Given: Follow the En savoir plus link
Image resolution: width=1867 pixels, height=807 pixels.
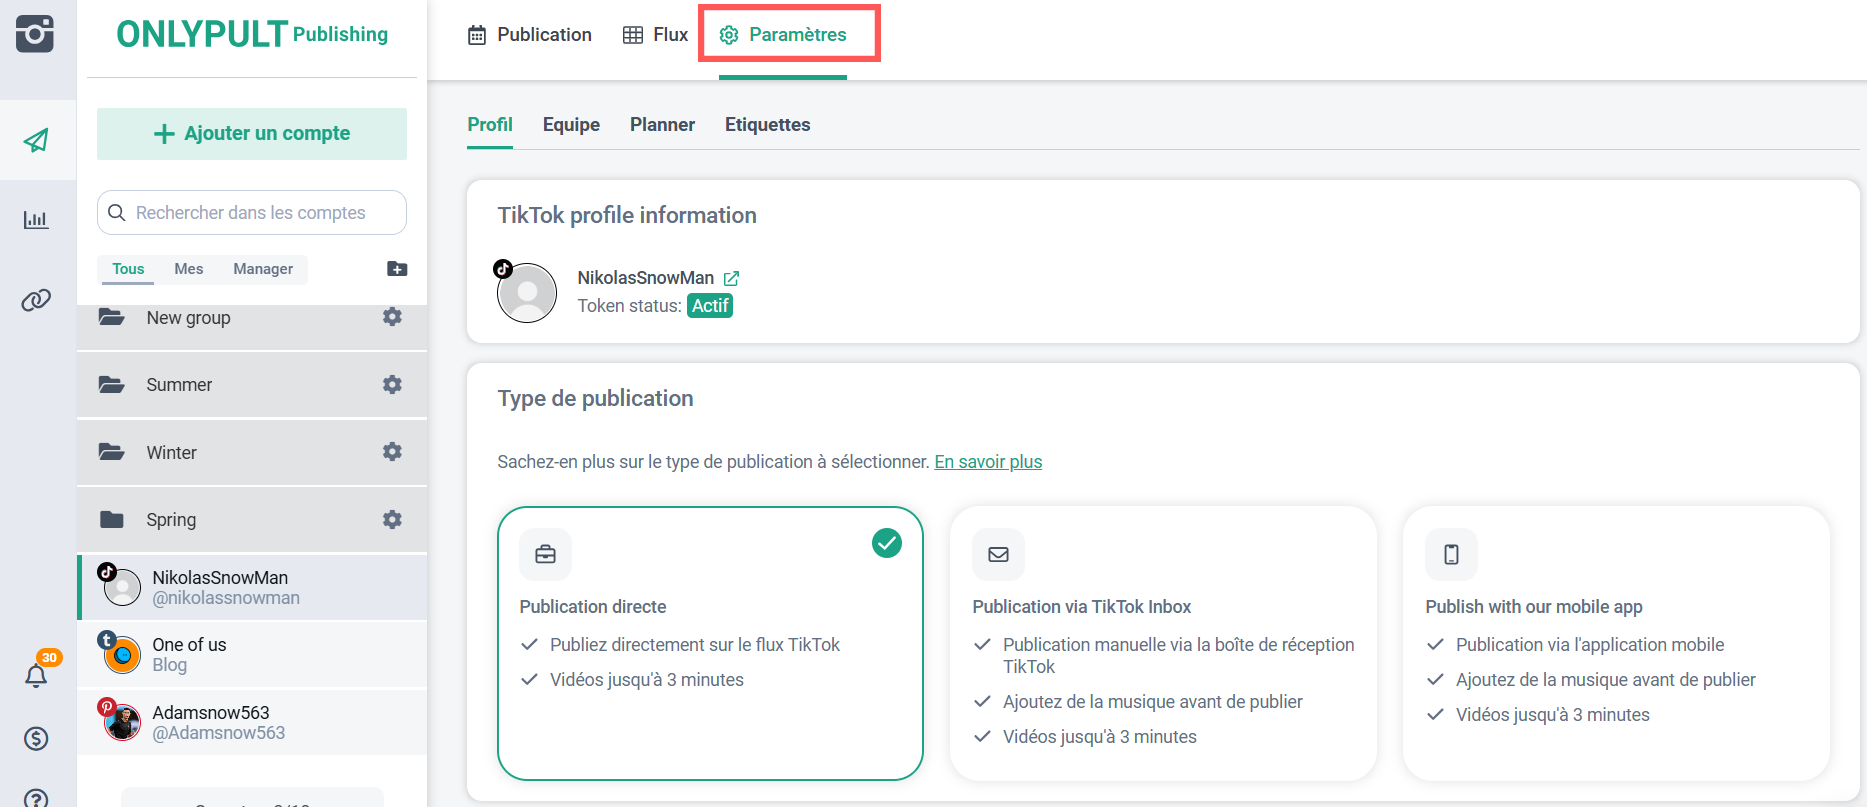Looking at the screenshot, I should (x=988, y=462).
